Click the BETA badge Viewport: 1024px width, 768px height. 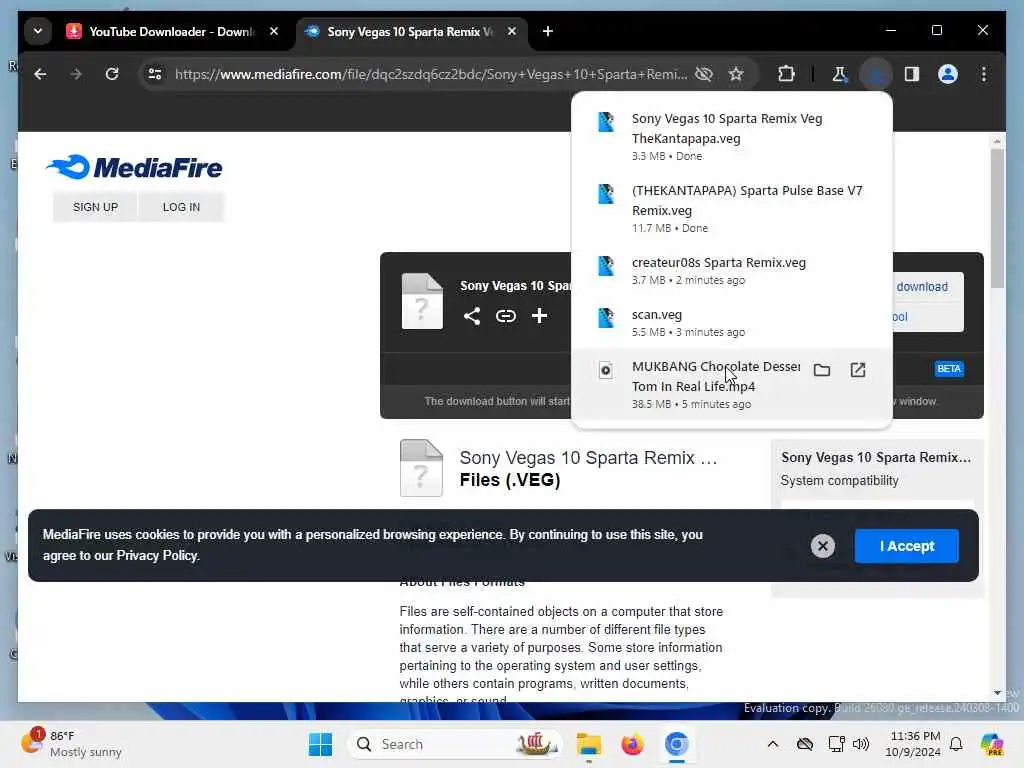coord(948,368)
